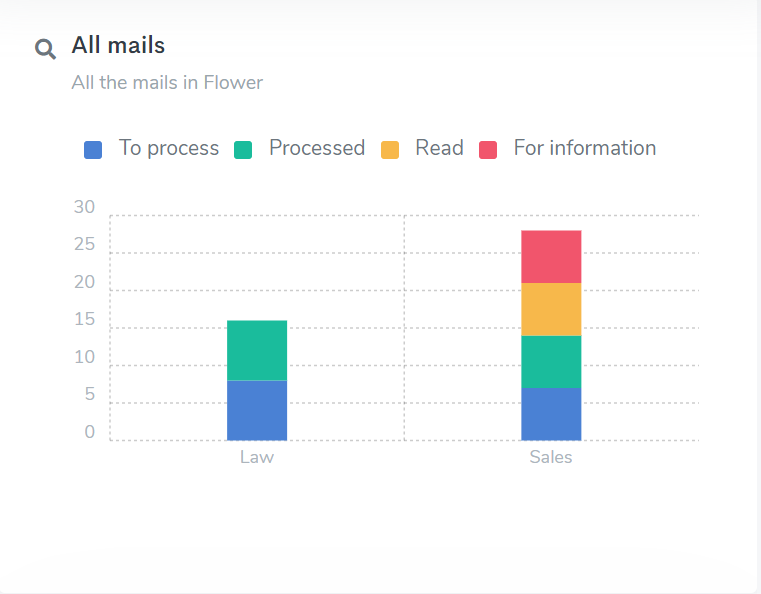
Task: Select the green segment of the Sales bar
Action: 551,361
